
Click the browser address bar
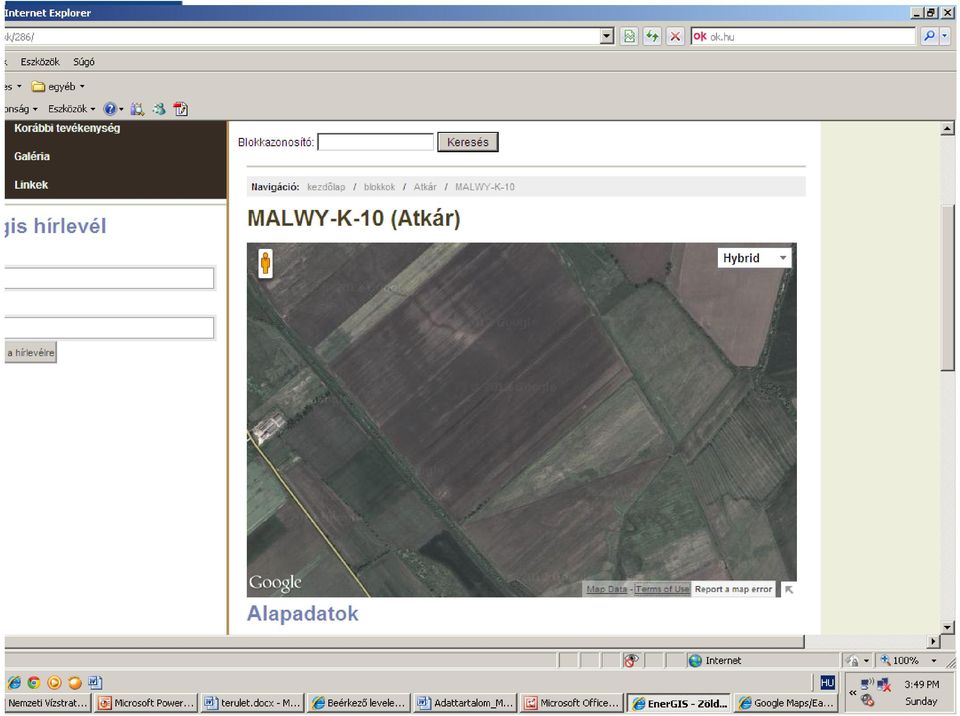pyautogui.click(x=302, y=36)
